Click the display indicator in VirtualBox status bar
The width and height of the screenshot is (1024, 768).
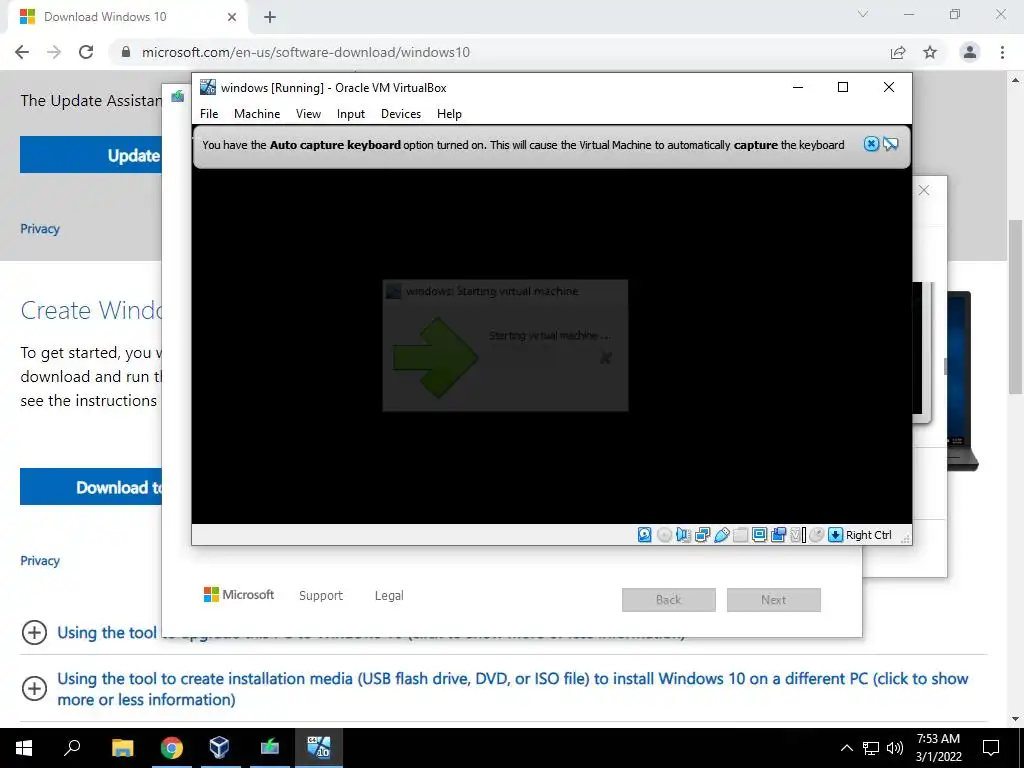760,535
